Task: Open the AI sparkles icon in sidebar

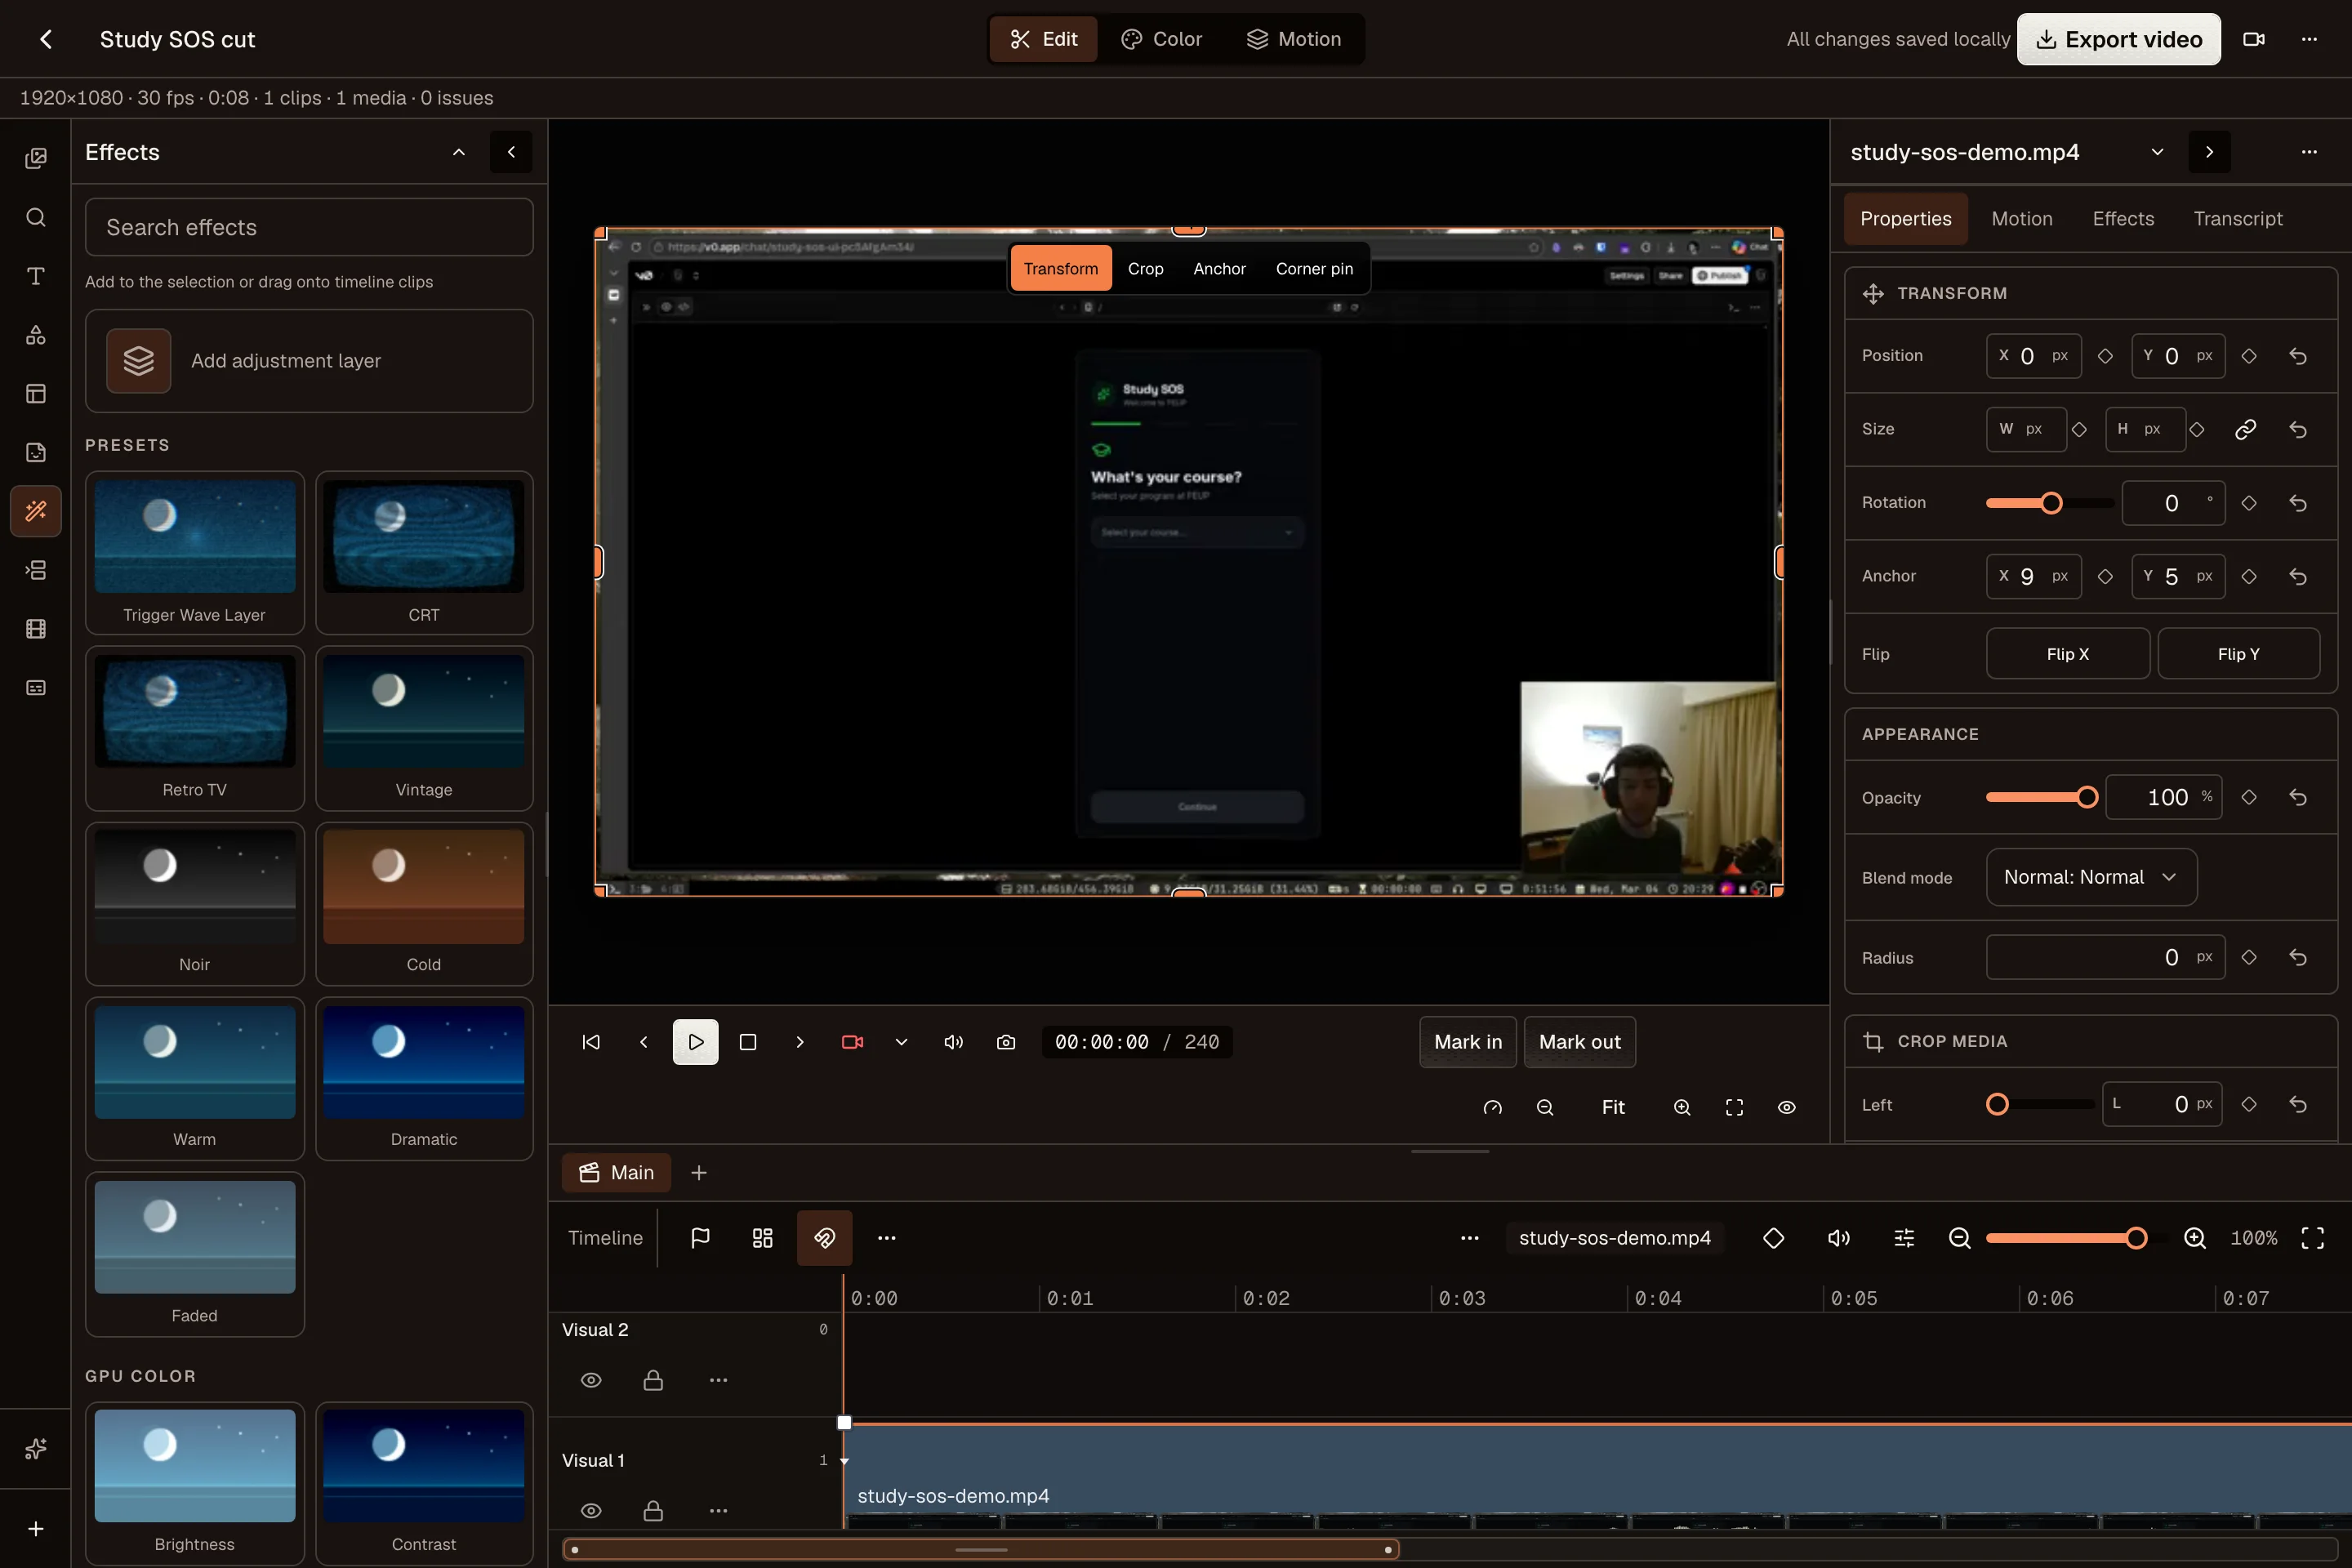Action: [x=36, y=1449]
